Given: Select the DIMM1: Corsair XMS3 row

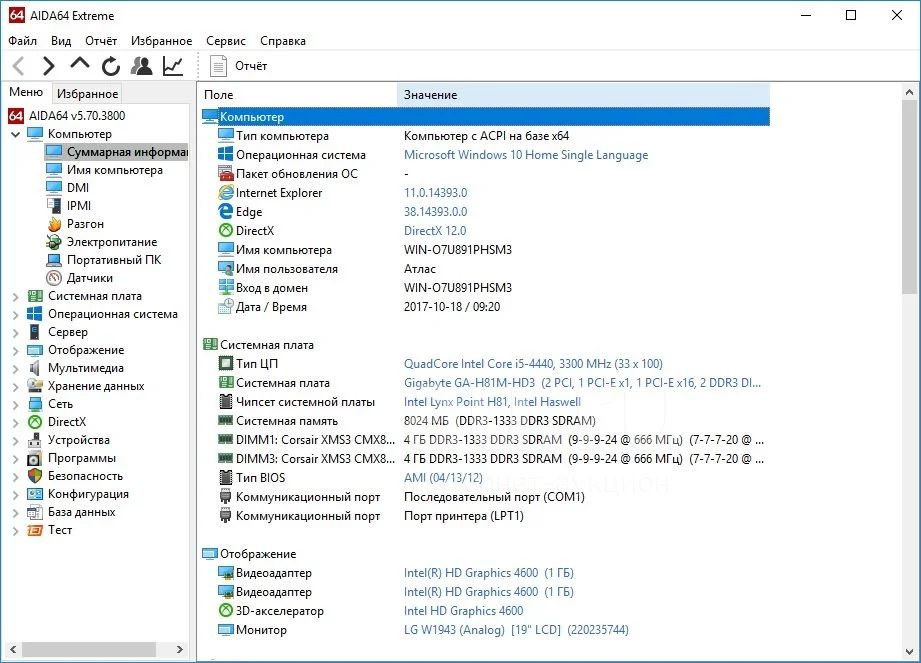Looking at the screenshot, I should [x=485, y=440].
